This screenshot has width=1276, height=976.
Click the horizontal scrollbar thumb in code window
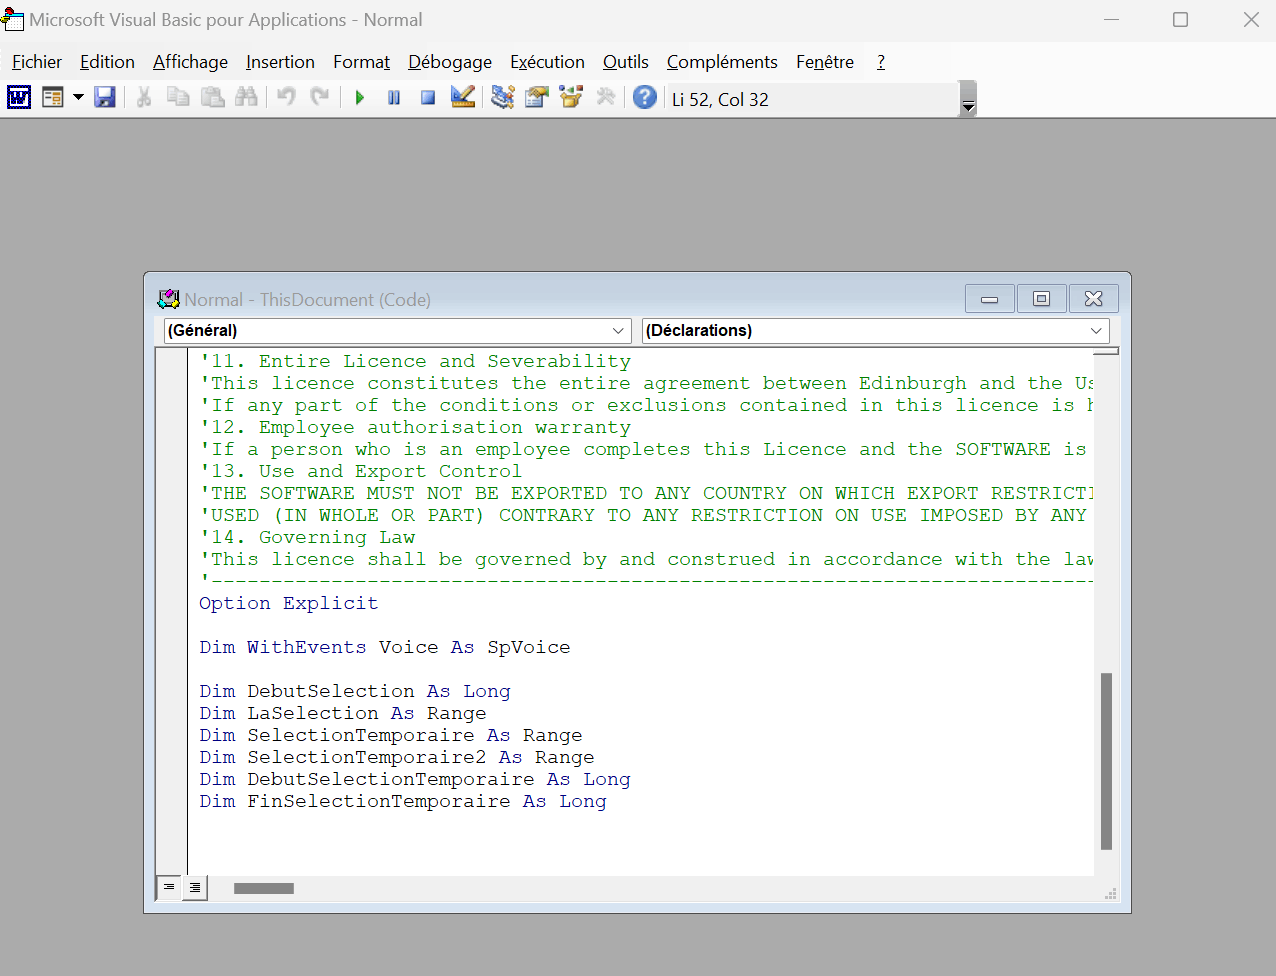[264, 888]
